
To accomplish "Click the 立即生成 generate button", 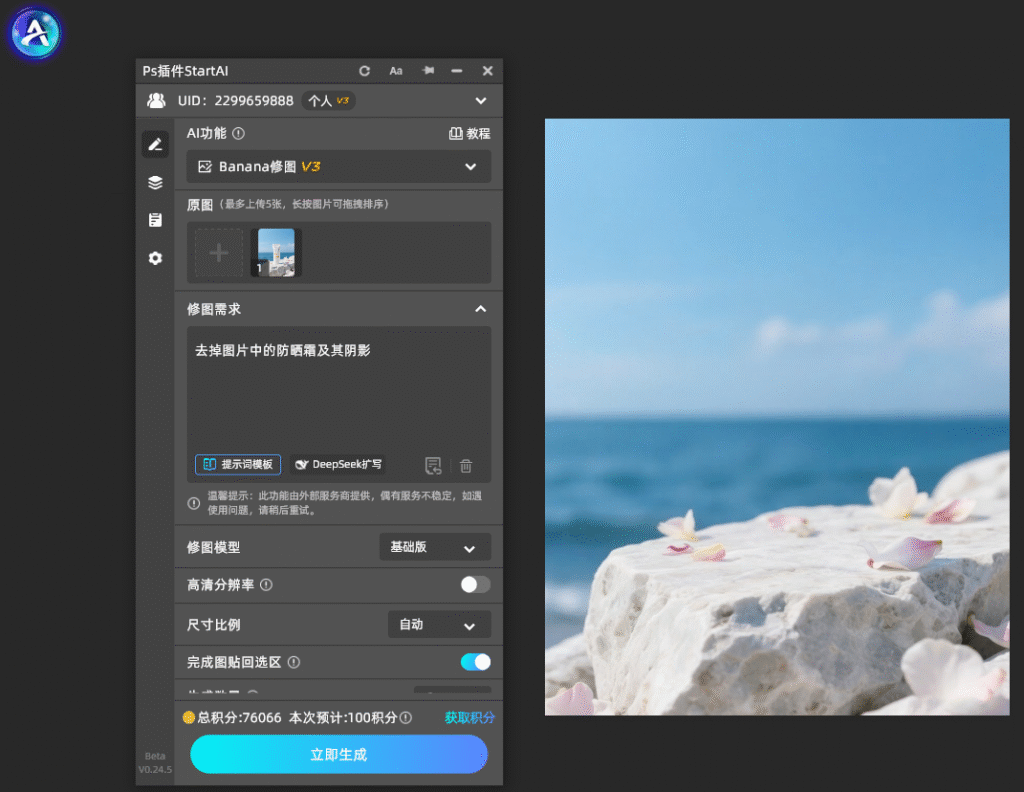I will 339,754.
